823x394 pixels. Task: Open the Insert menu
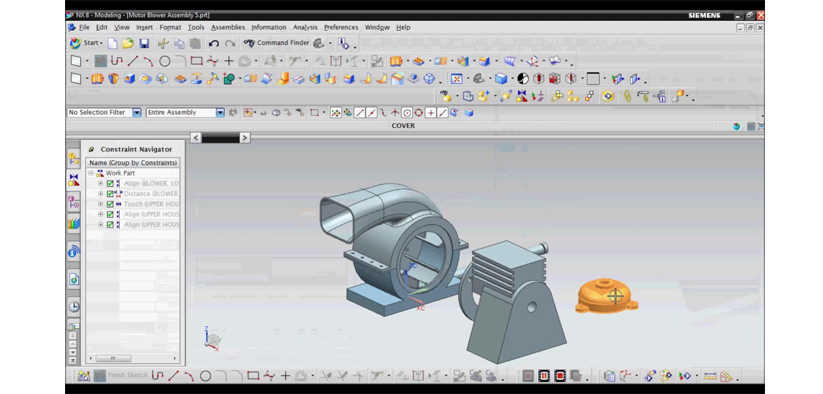point(144,27)
